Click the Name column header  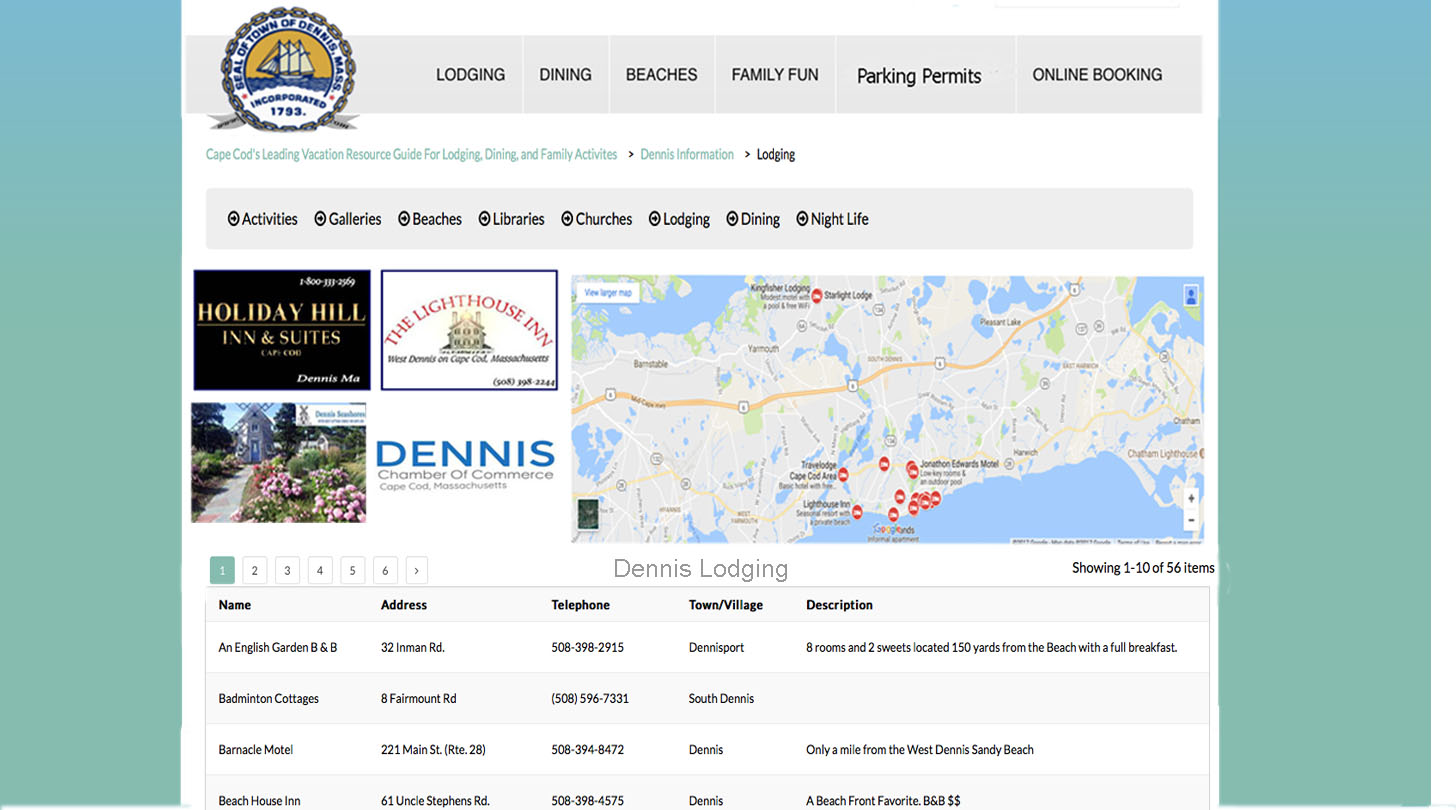(x=235, y=605)
